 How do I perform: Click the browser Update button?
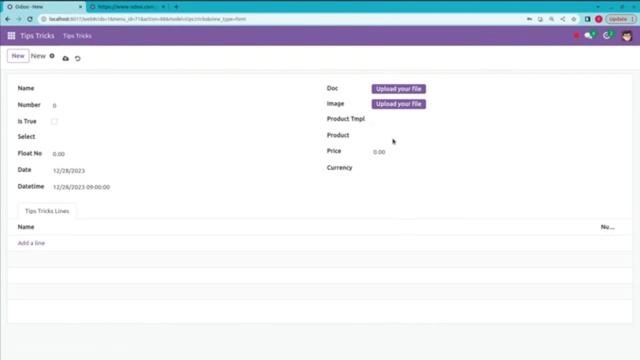click(x=621, y=19)
